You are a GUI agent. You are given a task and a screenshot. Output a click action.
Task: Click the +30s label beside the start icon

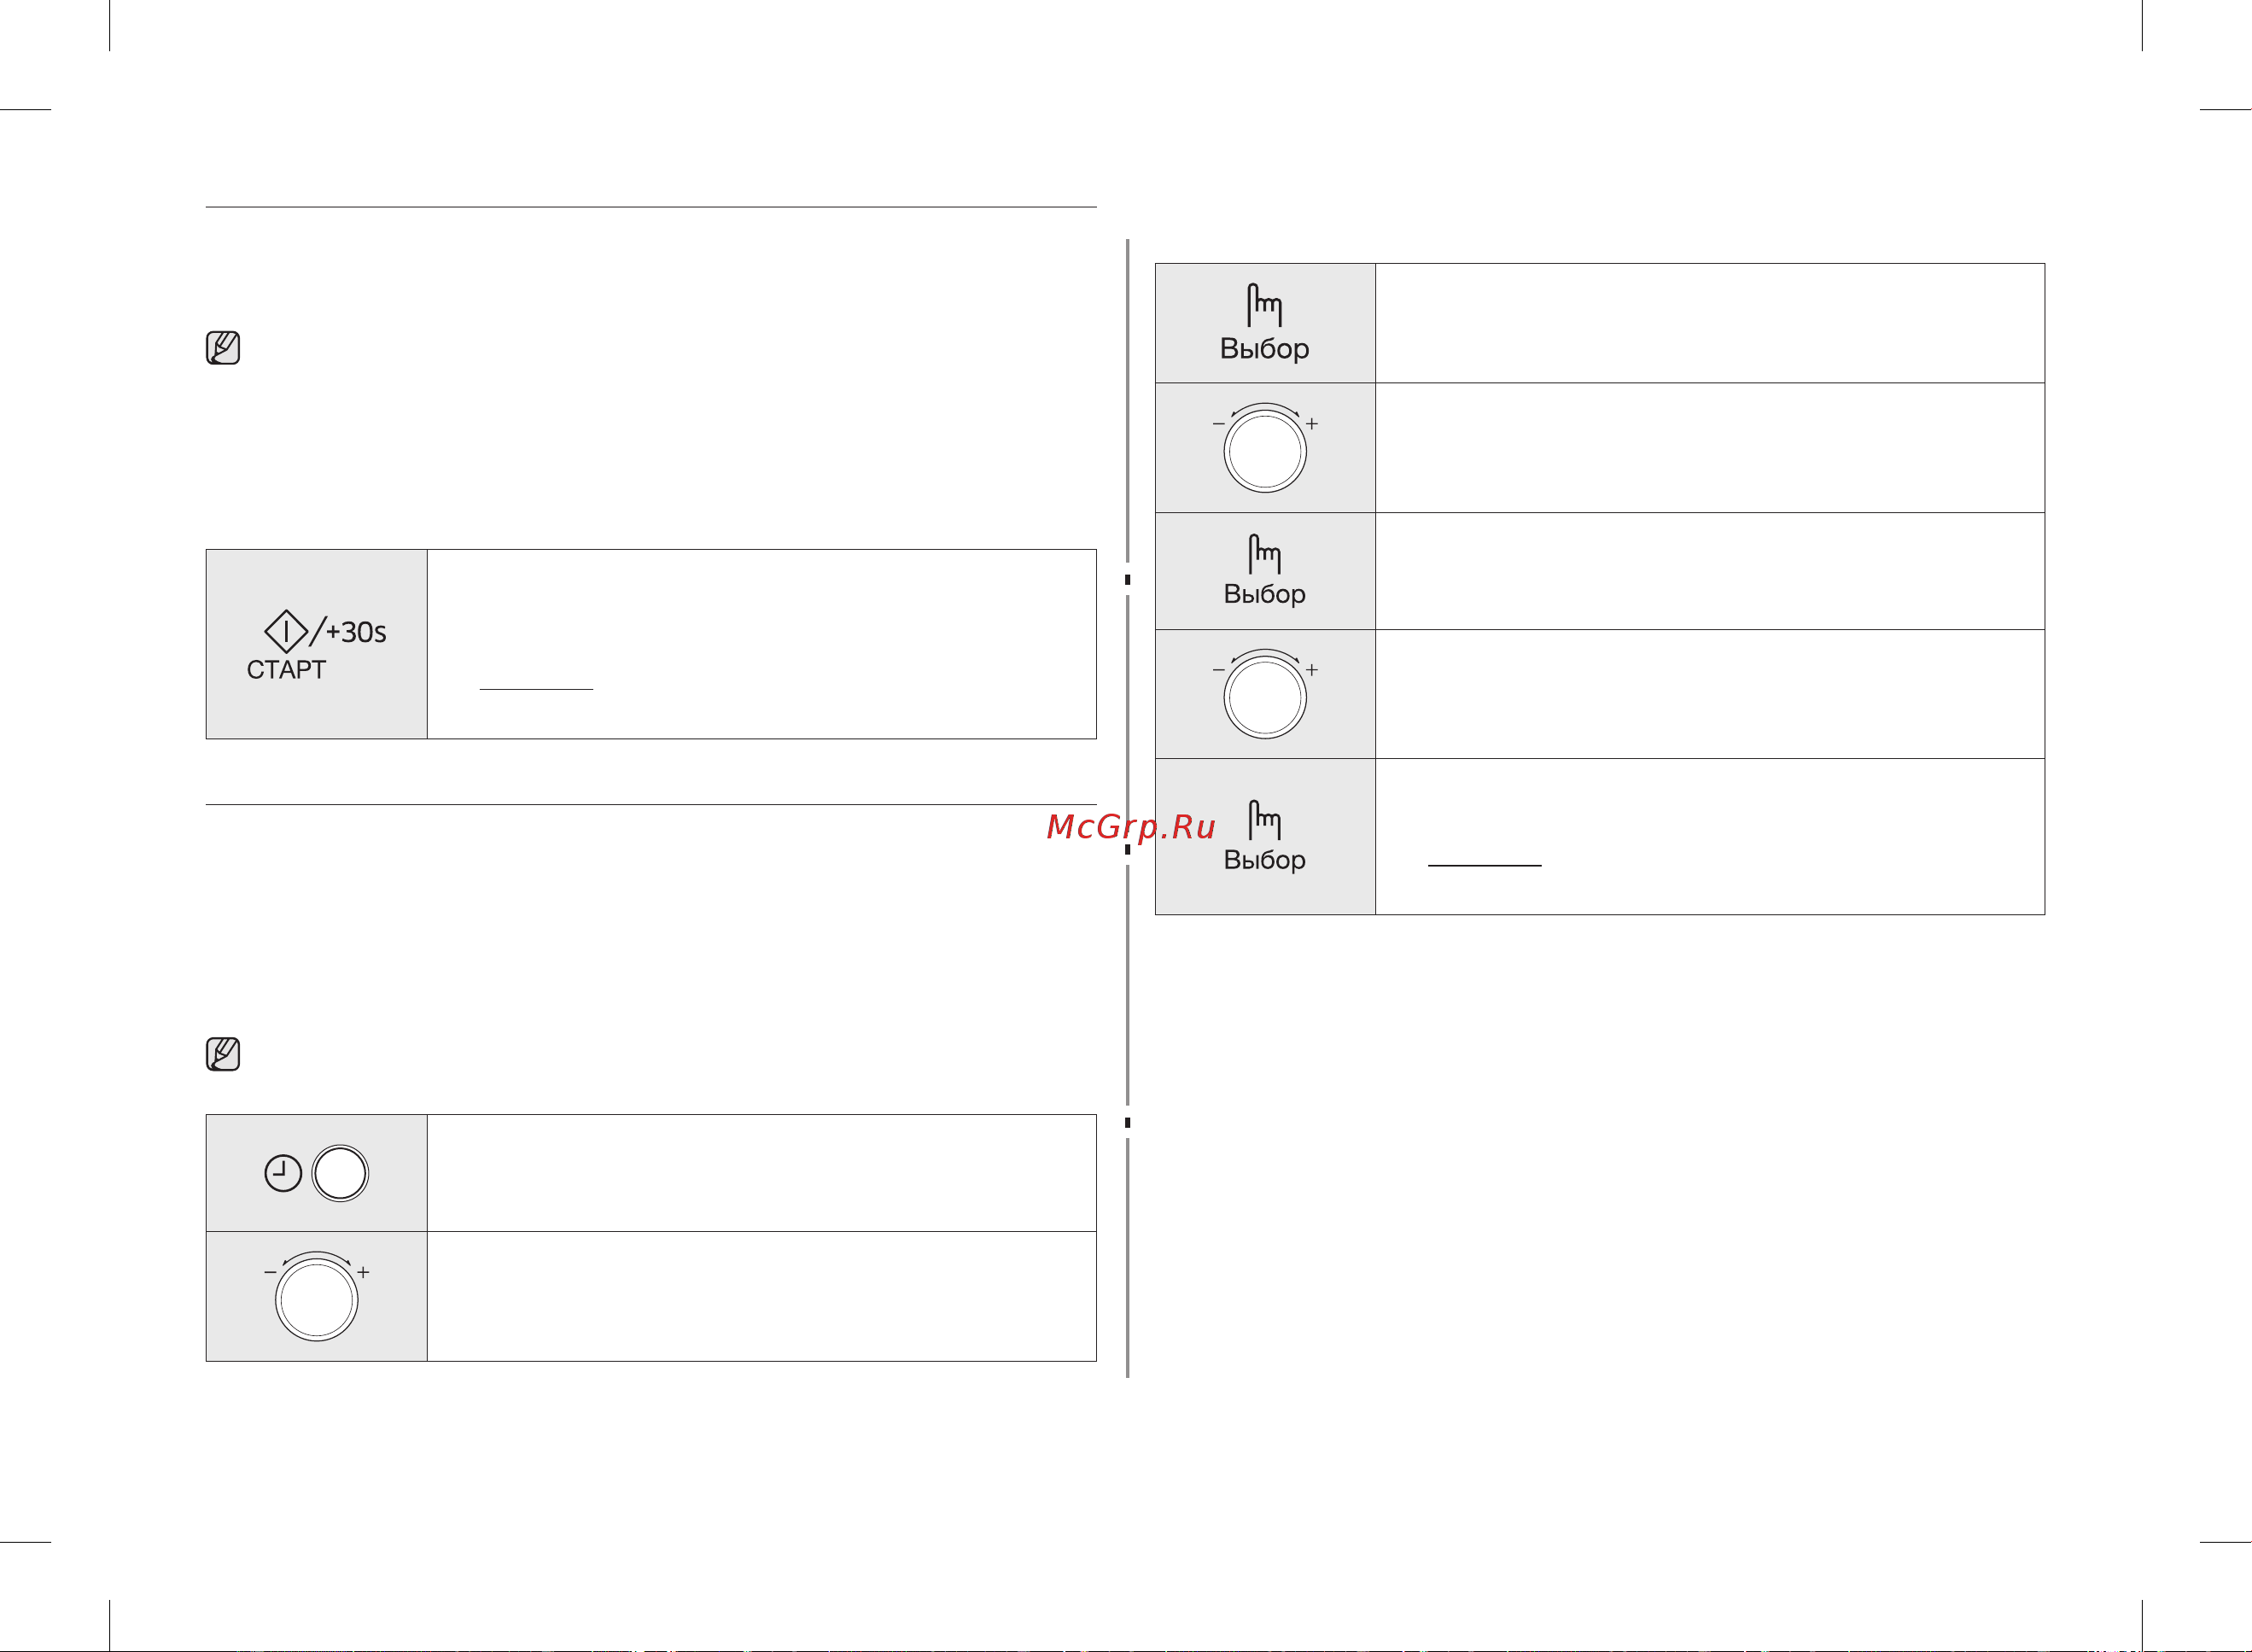tap(356, 632)
